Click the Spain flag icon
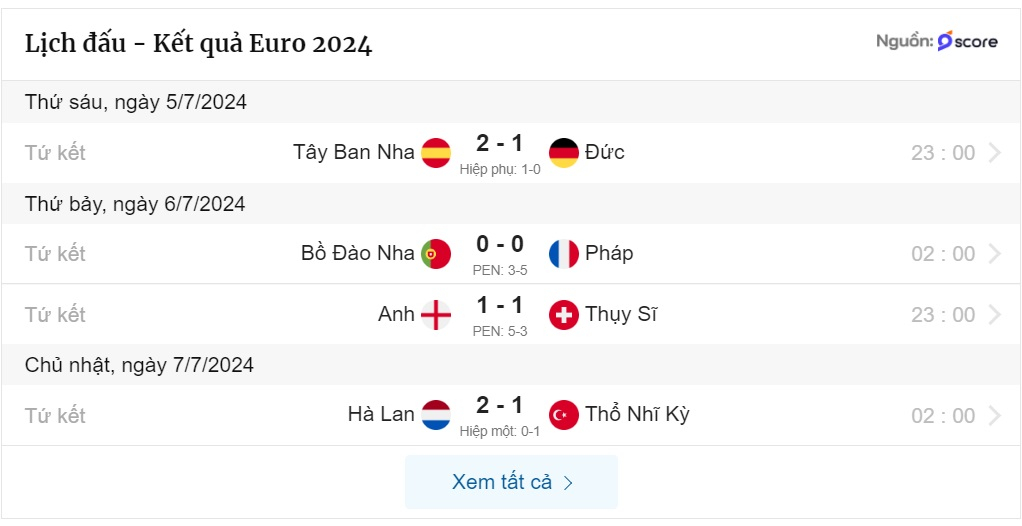The width and height of the screenshot is (1022, 526). tap(436, 153)
